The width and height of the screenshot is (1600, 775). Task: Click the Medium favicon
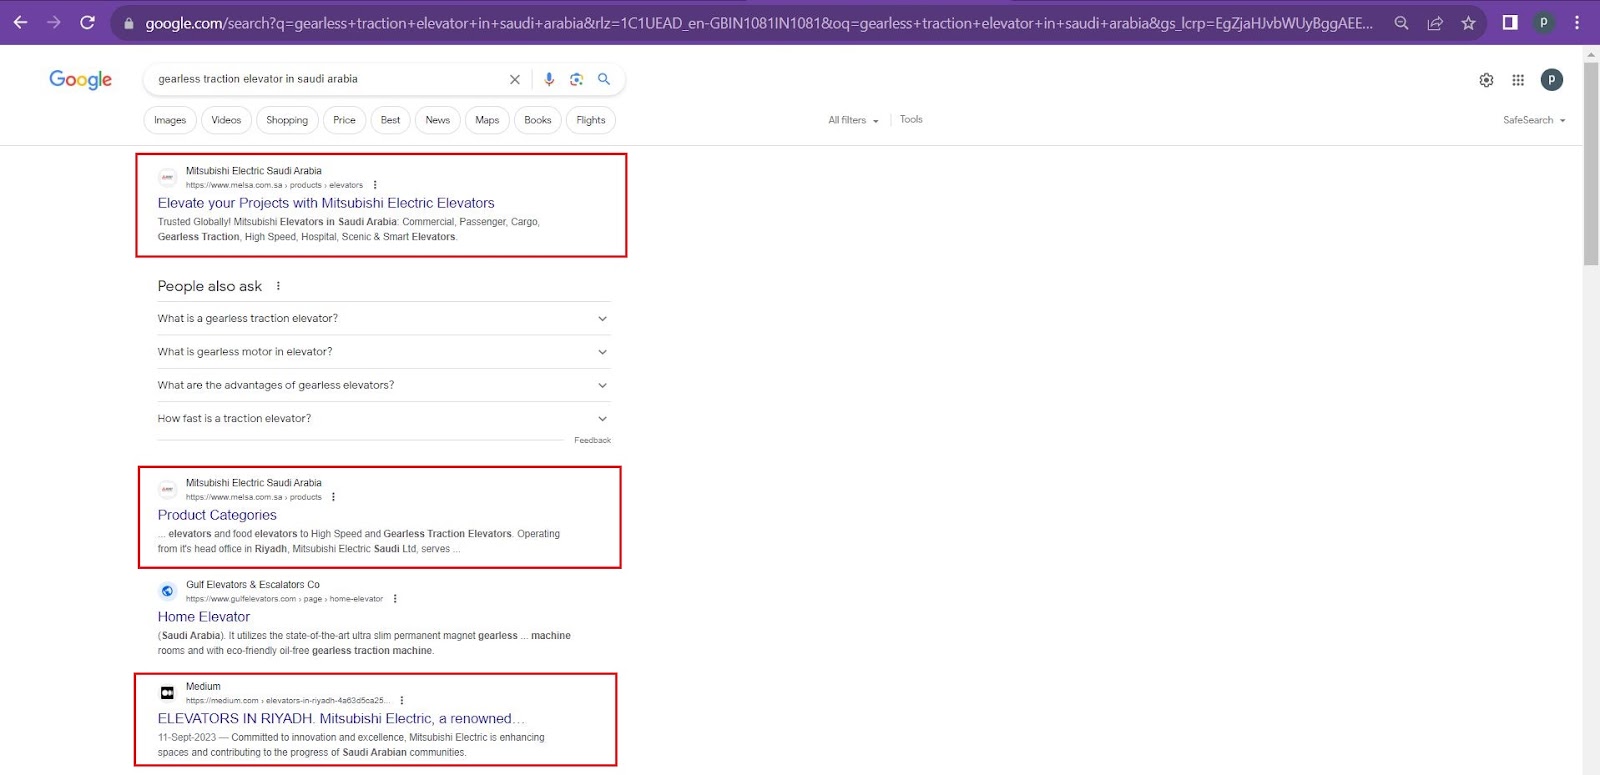click(168, 693)
